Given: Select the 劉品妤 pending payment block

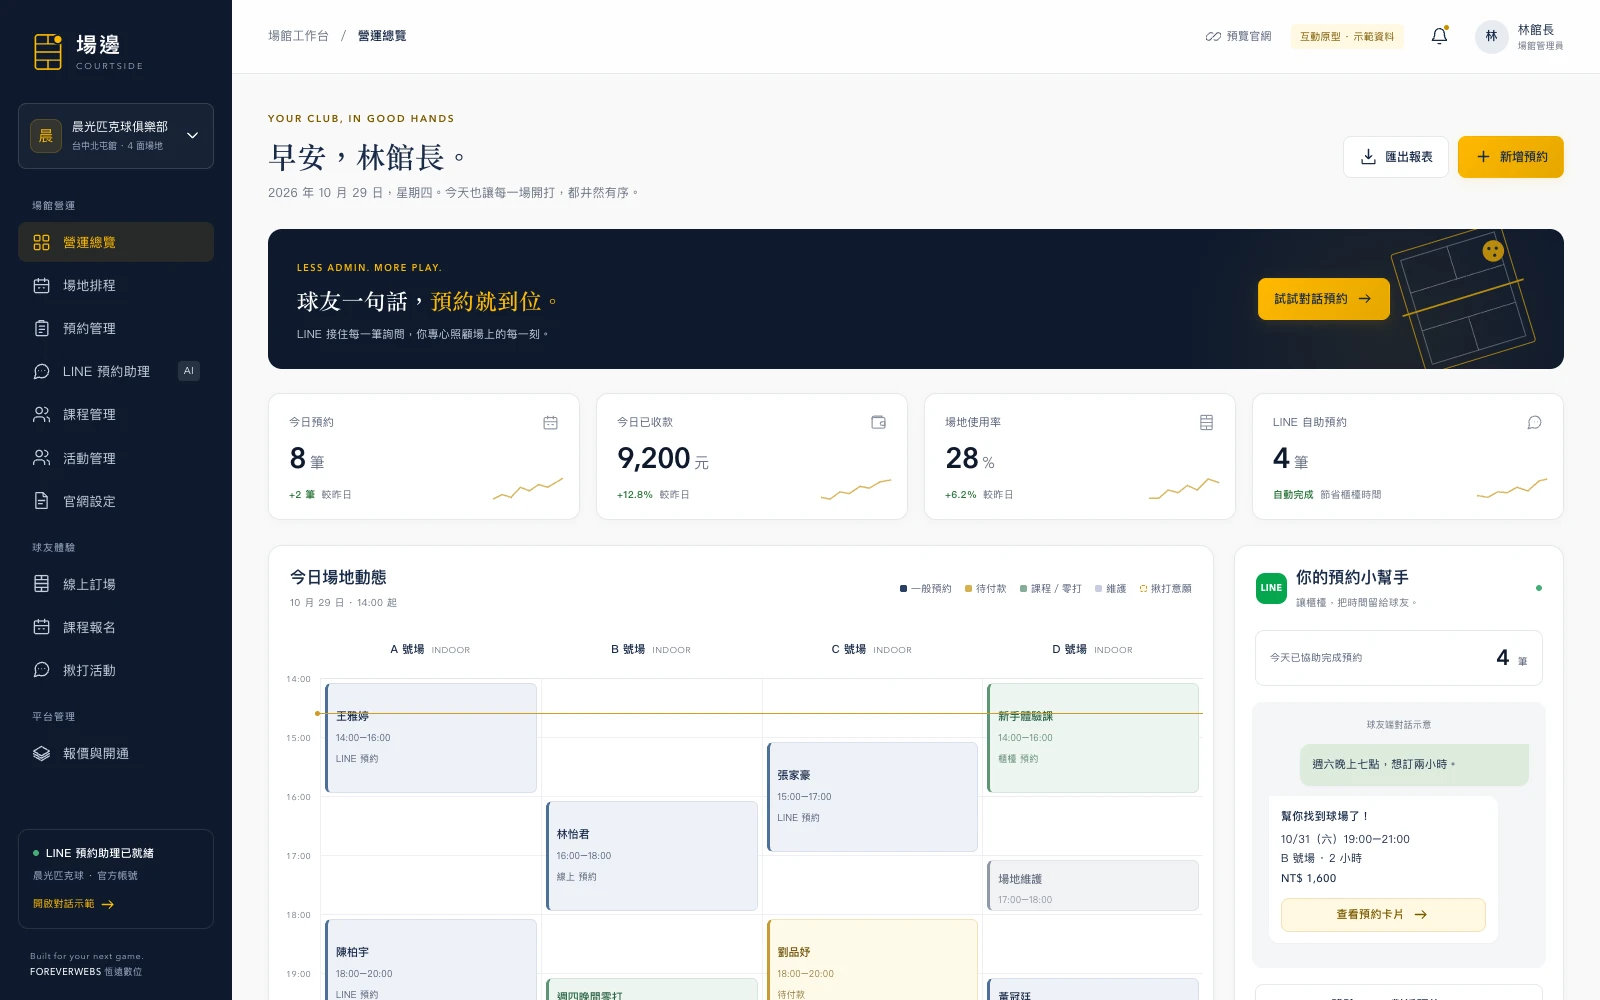Looking at the screenshot, I should pyautogui.click(x=872, y=960).
